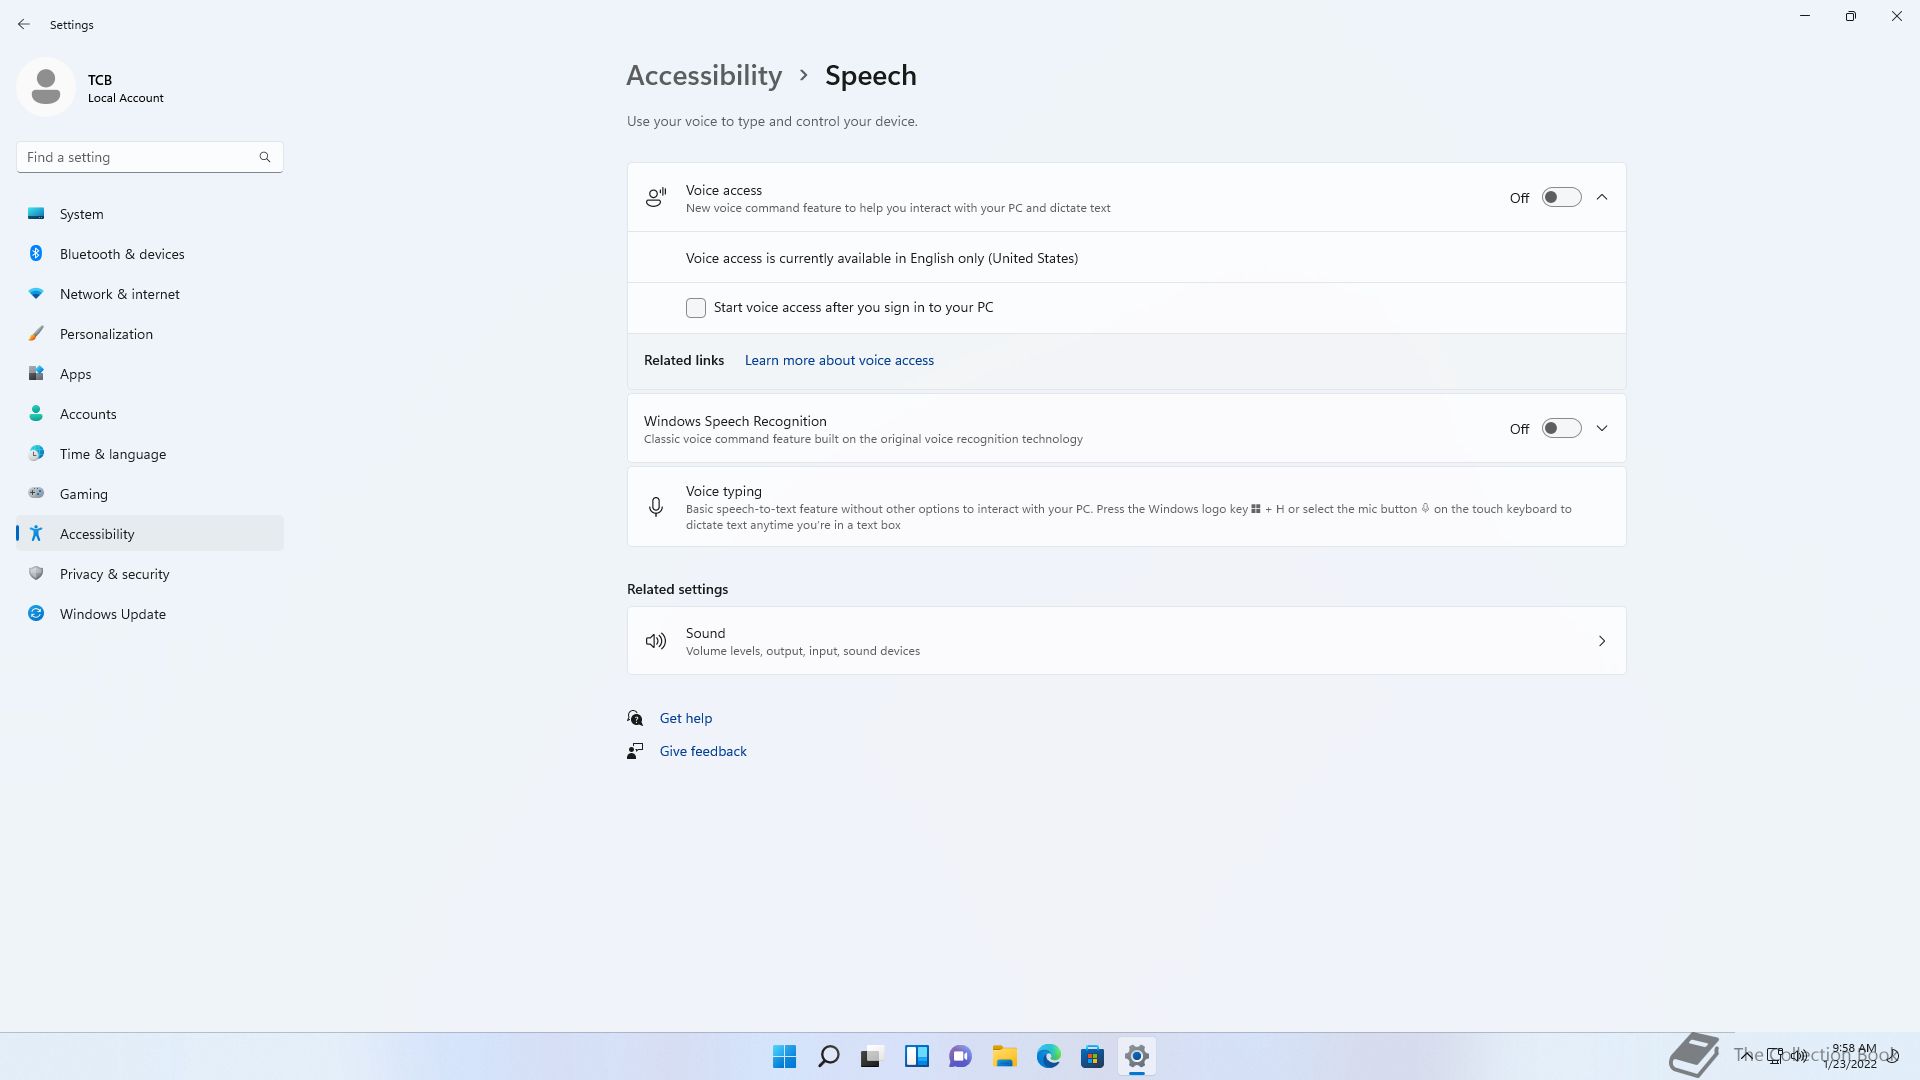Launch Microsoft Edge from taskbar

pyautogui.click(x=1049, y=1056)
